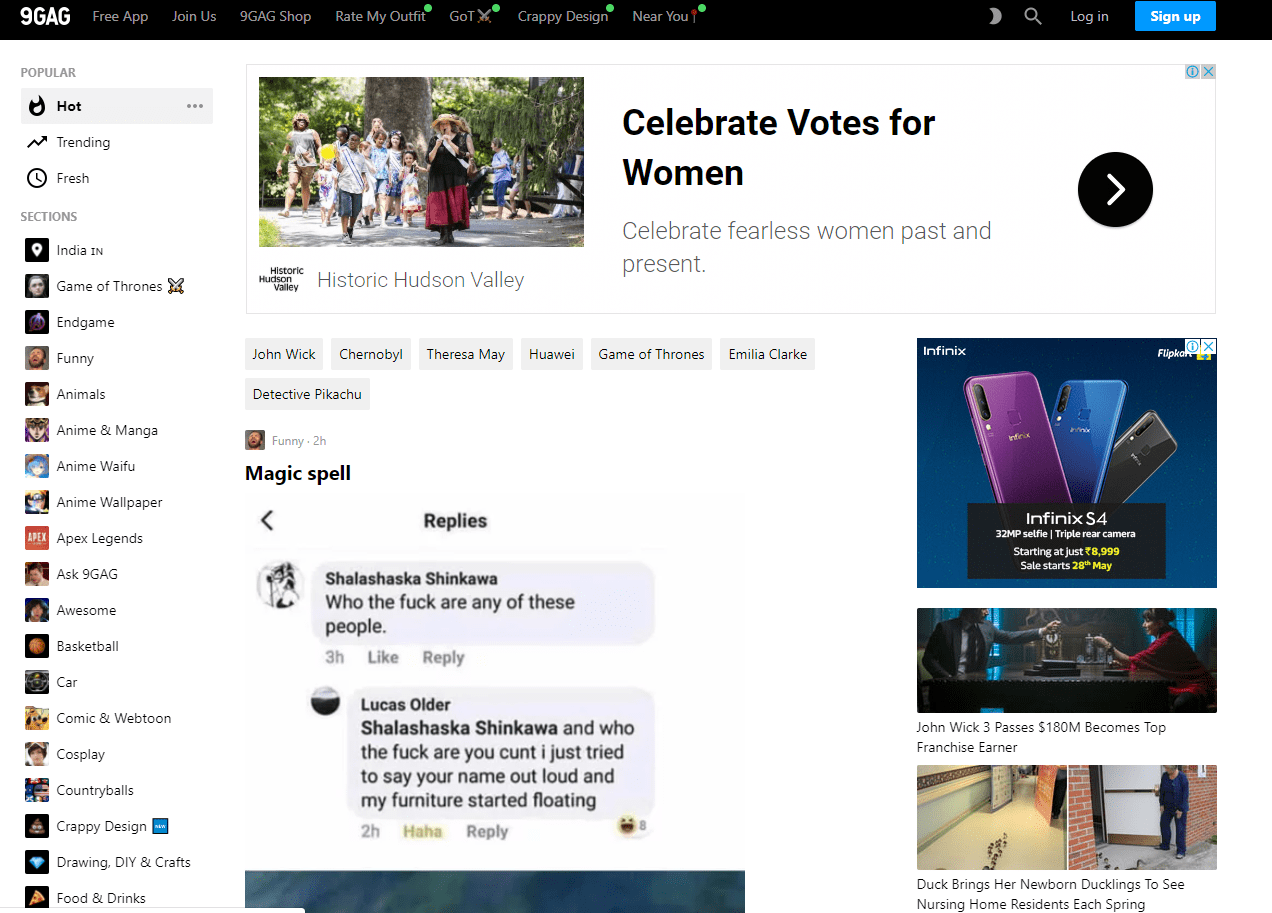Click the Countryballs section icon
Screen dimensions: 1272x913
(37, 790)
